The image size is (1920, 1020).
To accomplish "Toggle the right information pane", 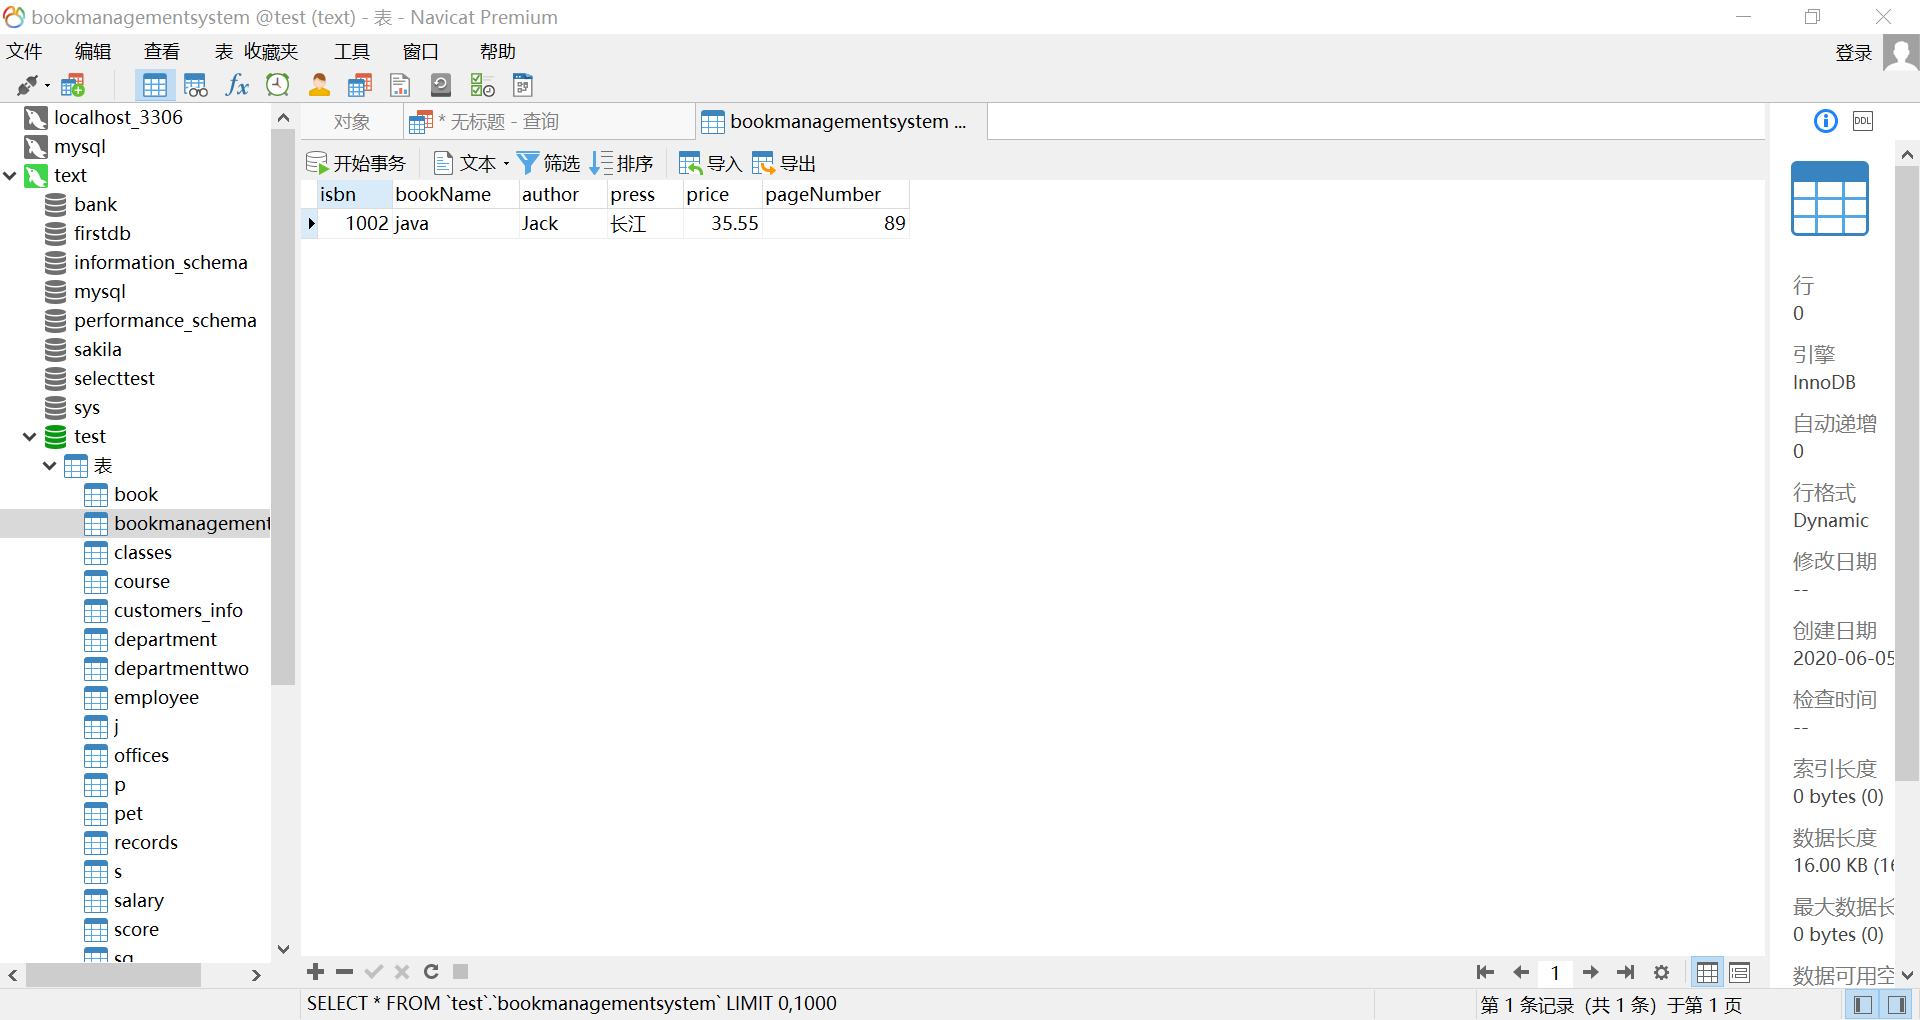I will [1896, 1005].
